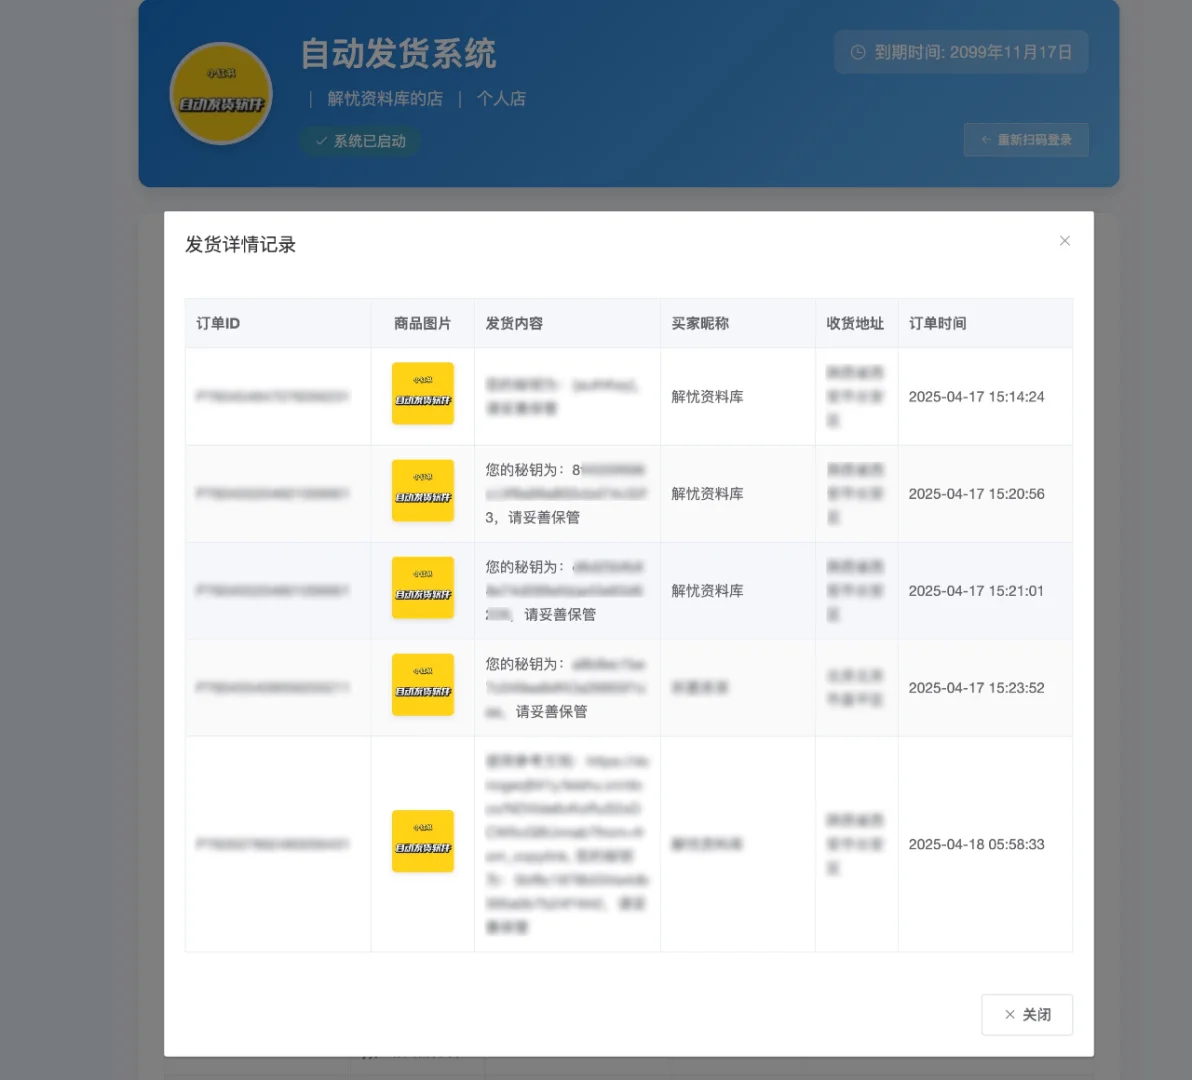Click the round store avatar logo
Viewport: 1192px width, 1080px height.
[x=221, y=93]
